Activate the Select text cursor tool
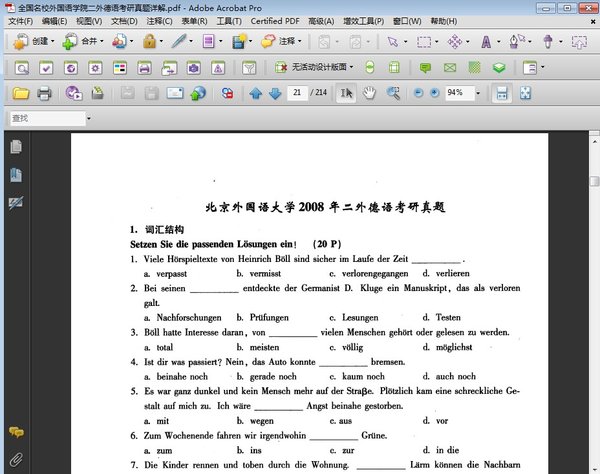Screen dimensions: 600x474 point(346,93)
